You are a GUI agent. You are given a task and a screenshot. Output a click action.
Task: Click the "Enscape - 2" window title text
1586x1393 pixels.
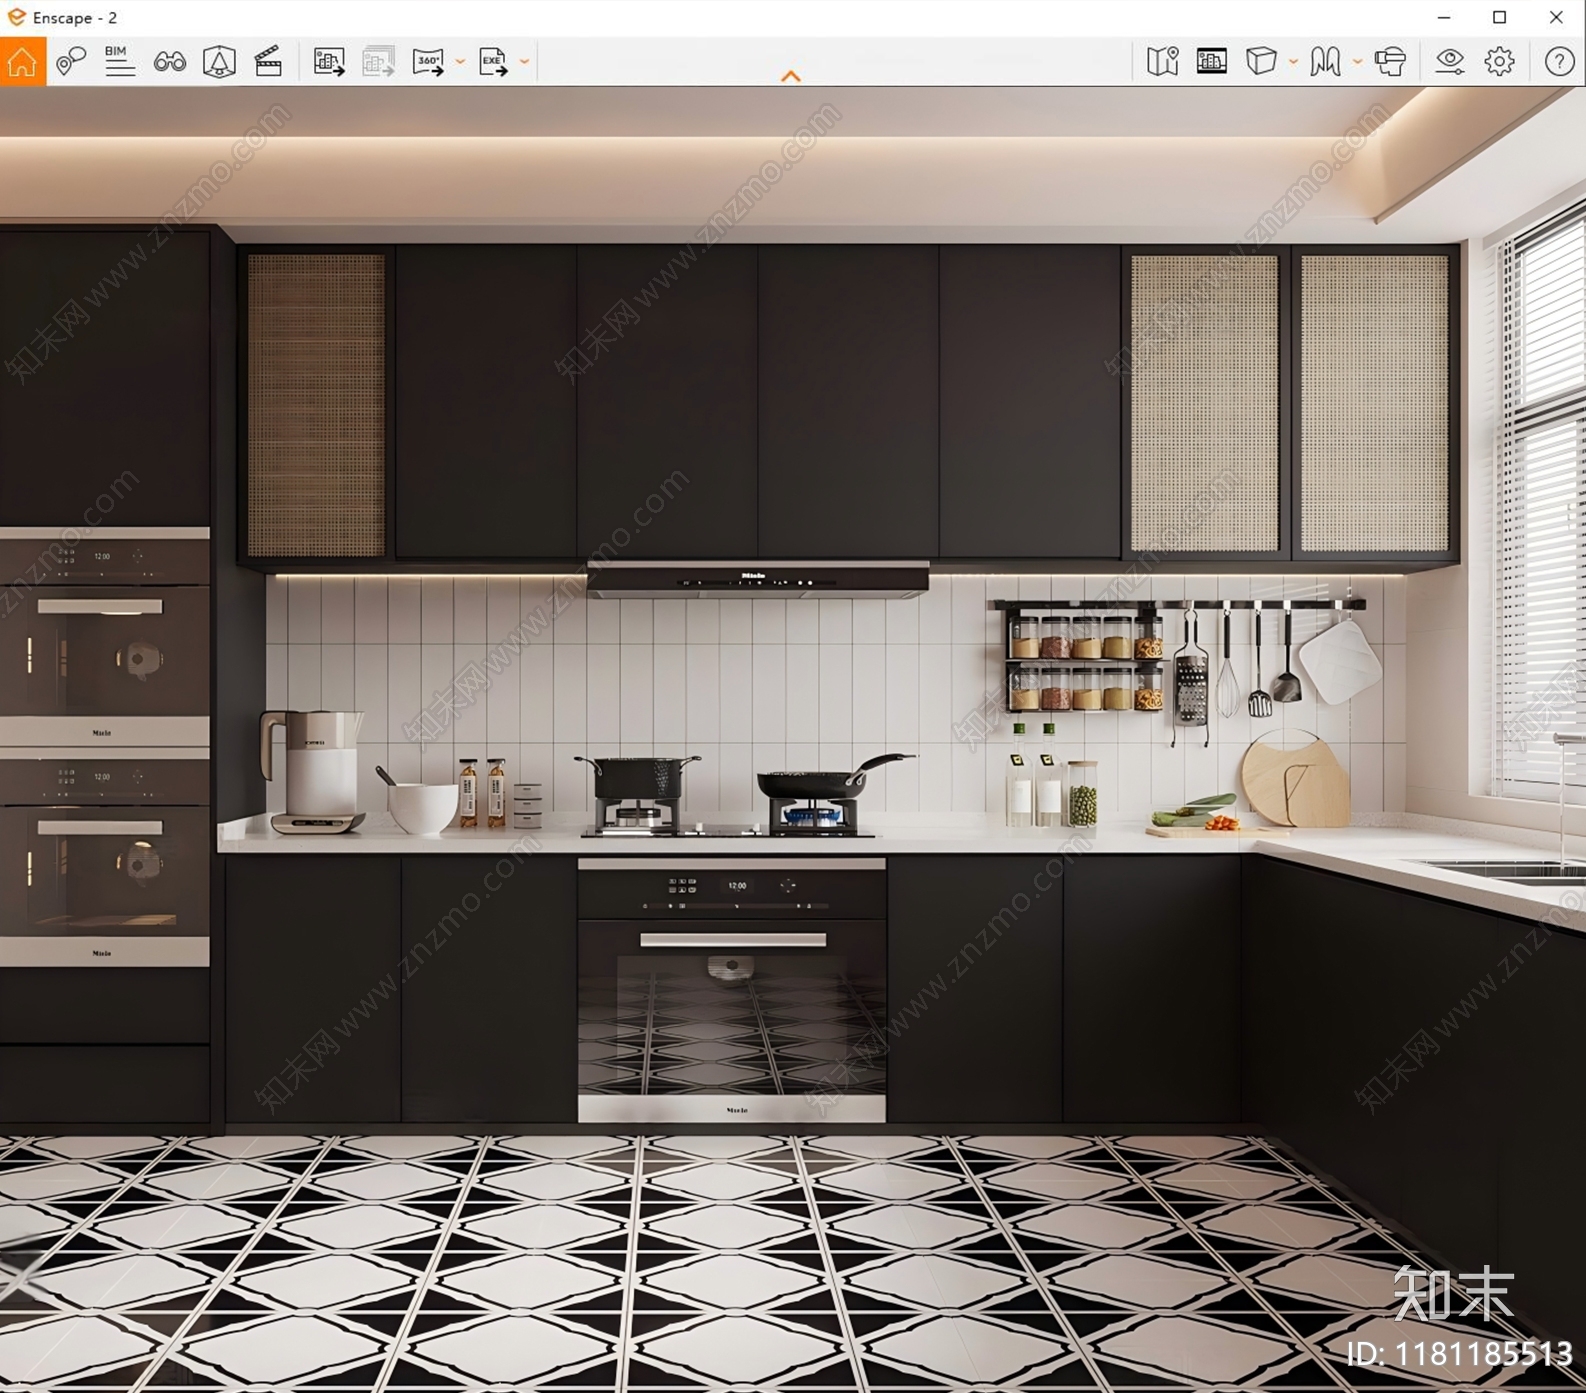pyautogui.click(x=75, y=18)
